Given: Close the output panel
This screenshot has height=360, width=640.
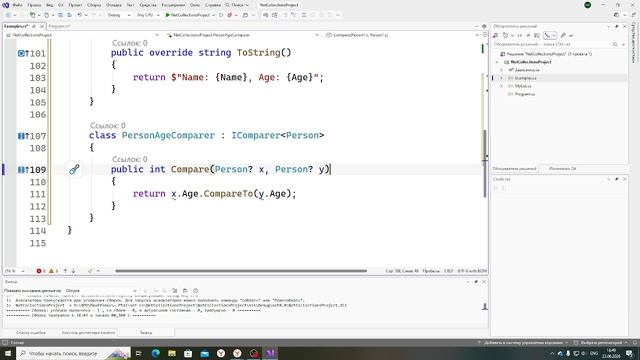Looking at the screenshot, I should click(x=484, y=282).
